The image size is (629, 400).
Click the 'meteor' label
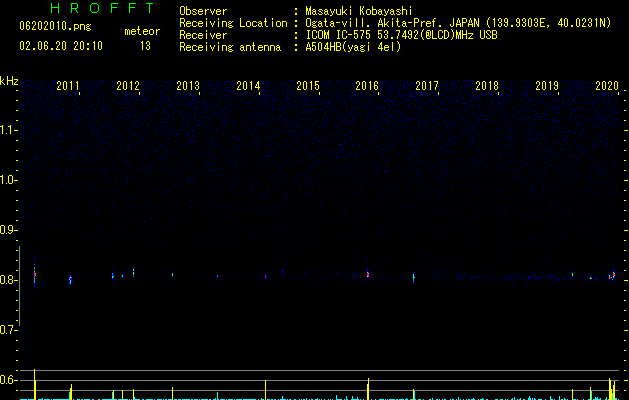(142, 31)
